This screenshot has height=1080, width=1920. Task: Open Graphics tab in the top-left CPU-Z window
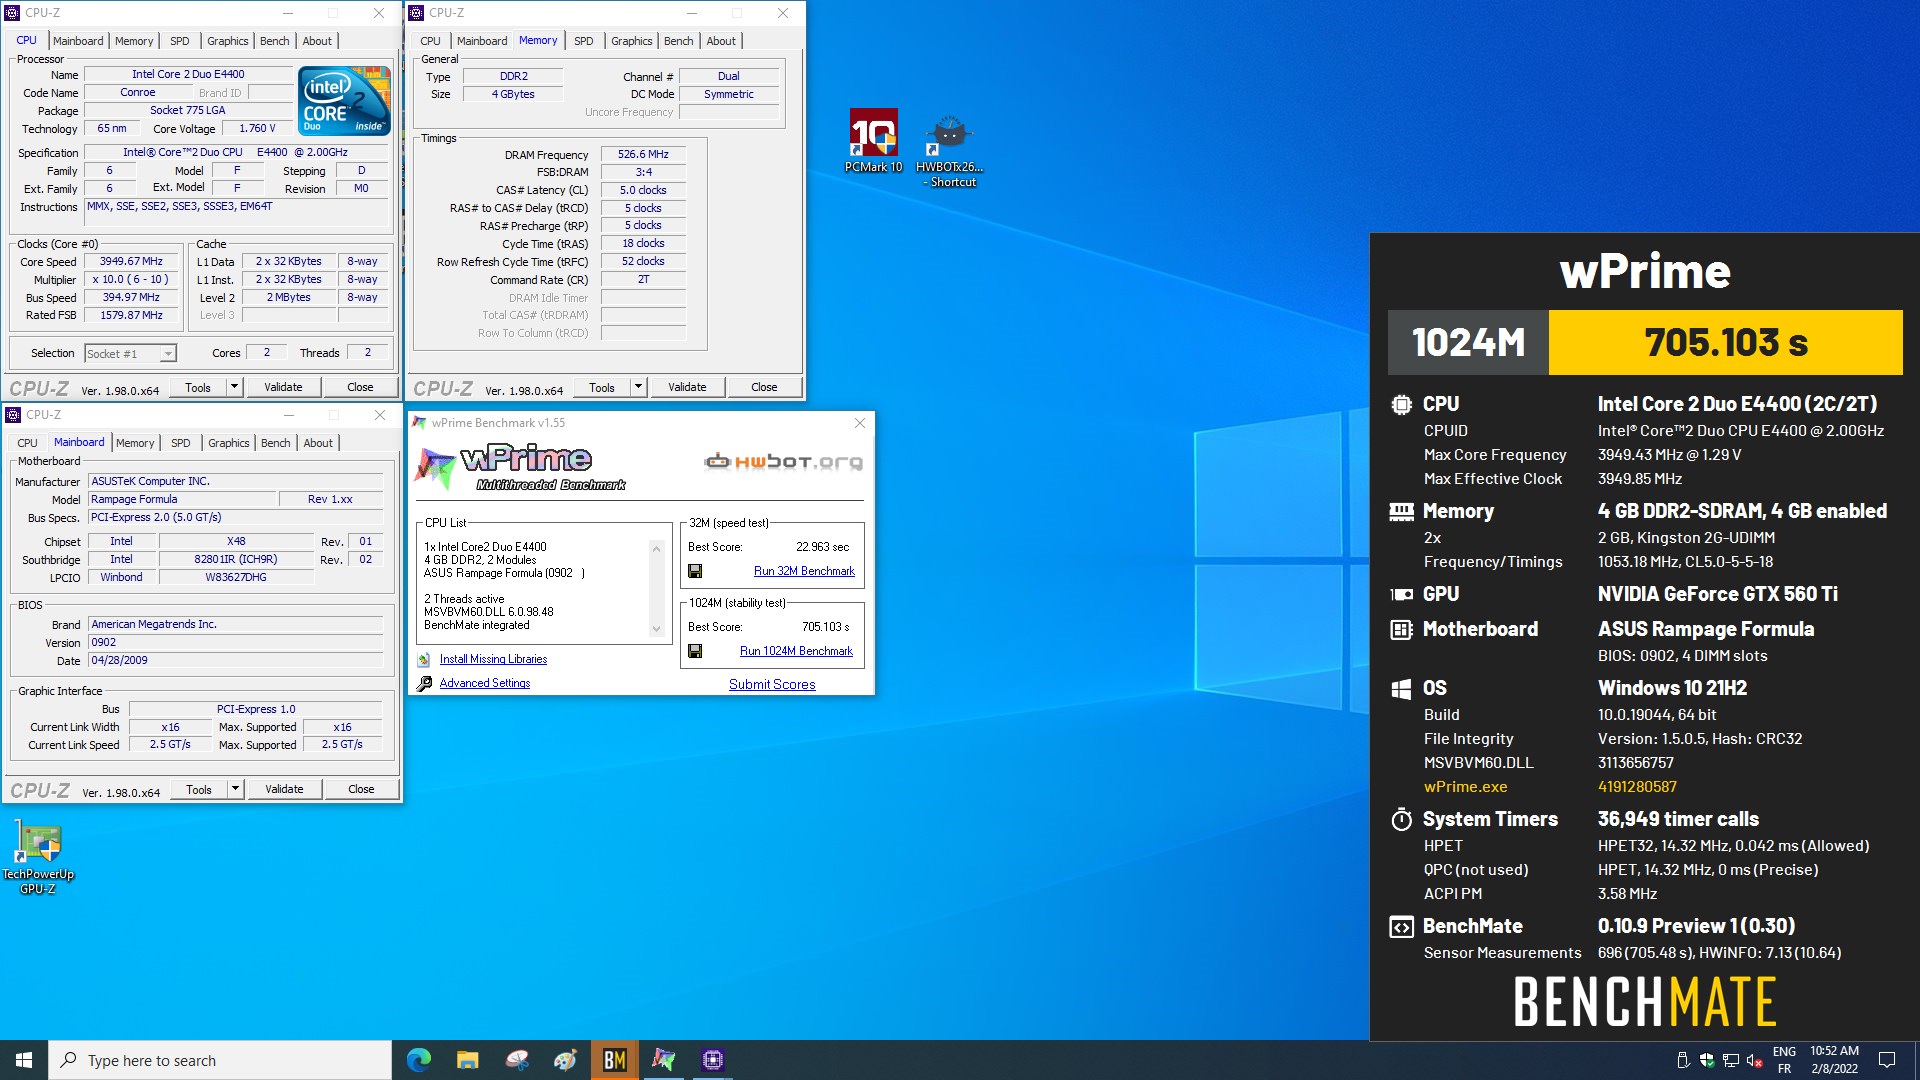pyautogui.click(x=228, y=41)
